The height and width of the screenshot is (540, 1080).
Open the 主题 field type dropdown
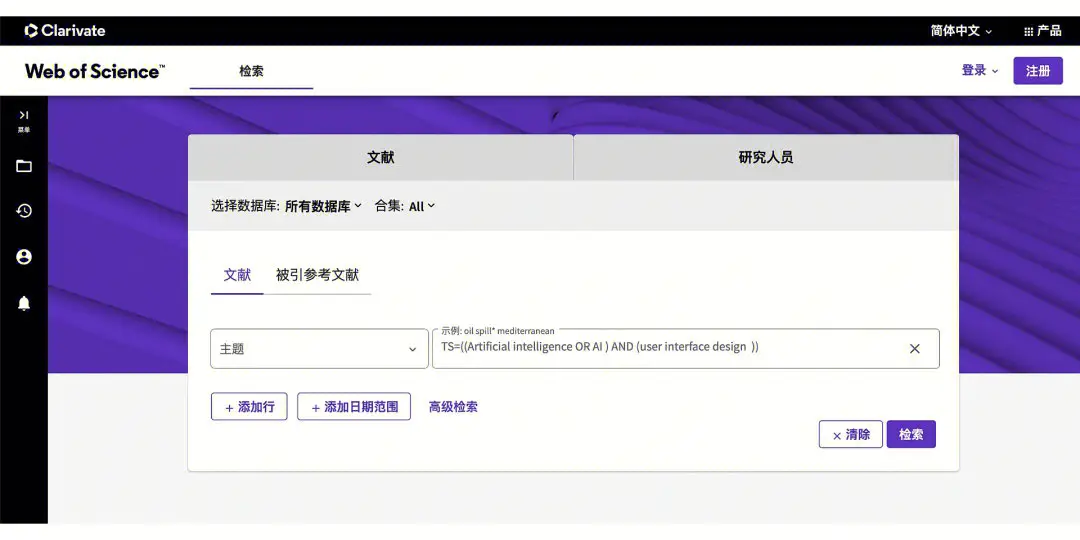point(319,349)
